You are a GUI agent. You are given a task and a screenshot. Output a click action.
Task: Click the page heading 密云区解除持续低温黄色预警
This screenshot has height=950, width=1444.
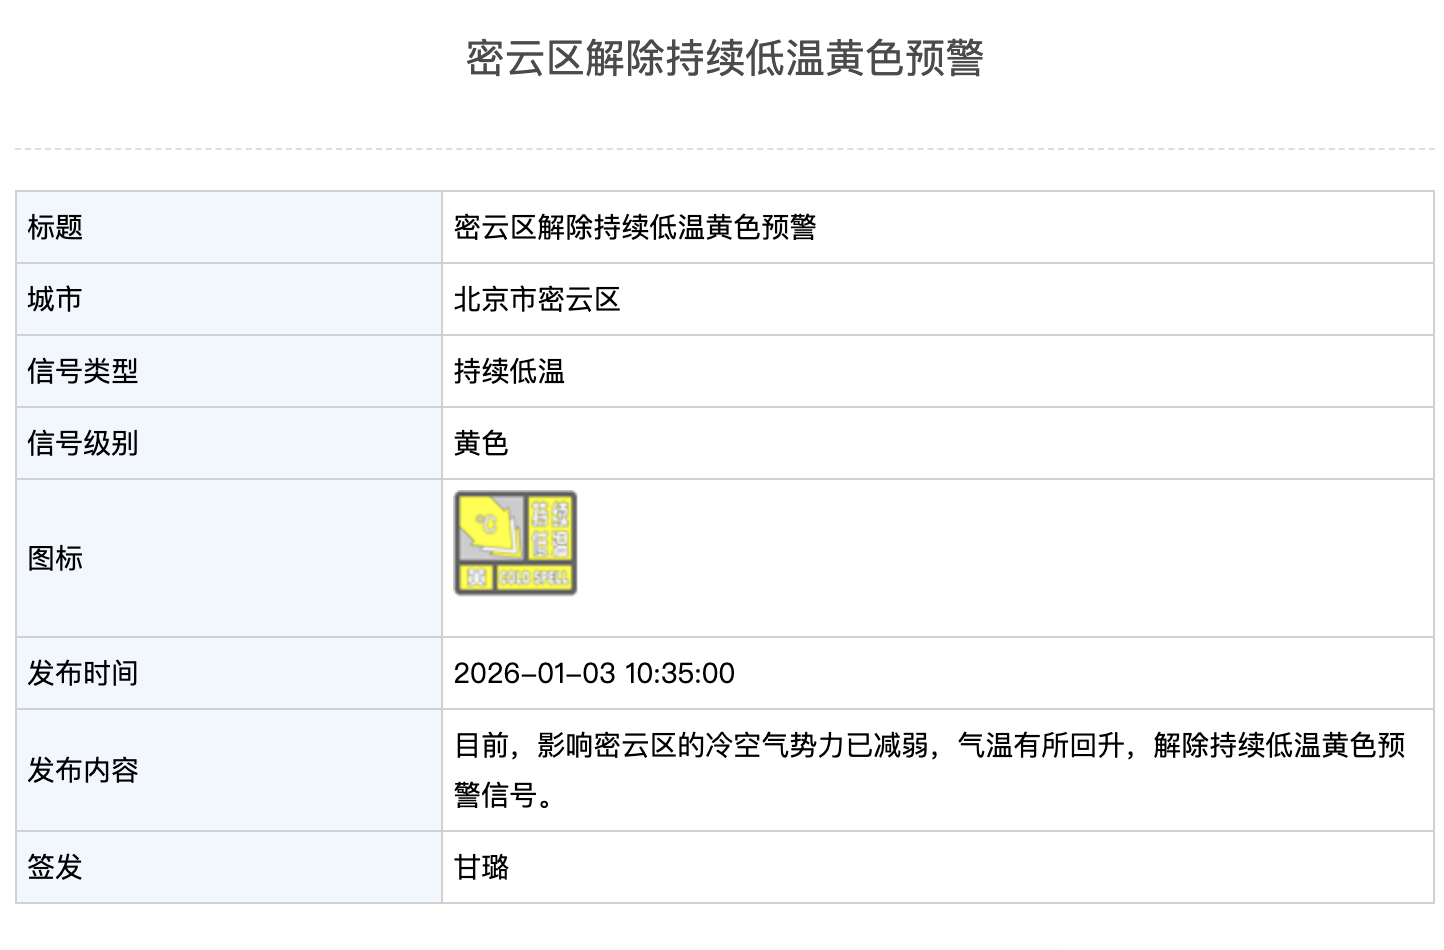click(x=724, y=58)
